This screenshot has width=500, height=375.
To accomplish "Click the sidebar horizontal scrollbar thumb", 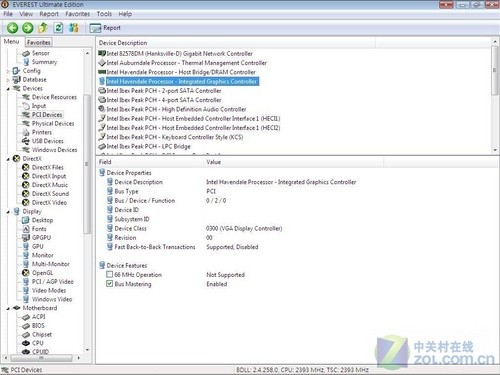I will (41, 358).
